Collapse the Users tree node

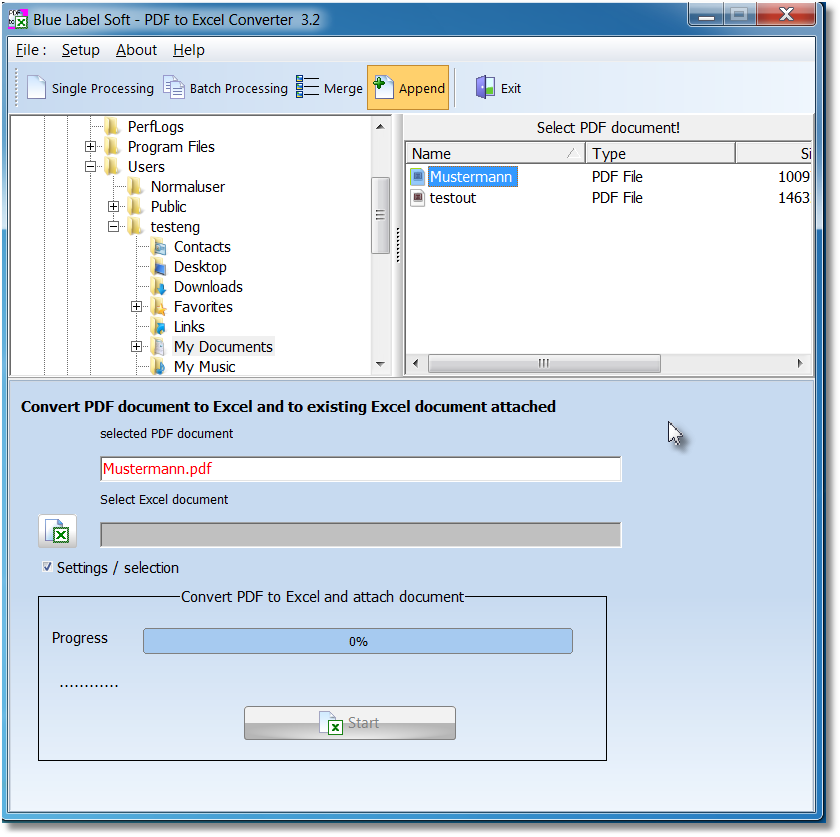pos(91,167)
